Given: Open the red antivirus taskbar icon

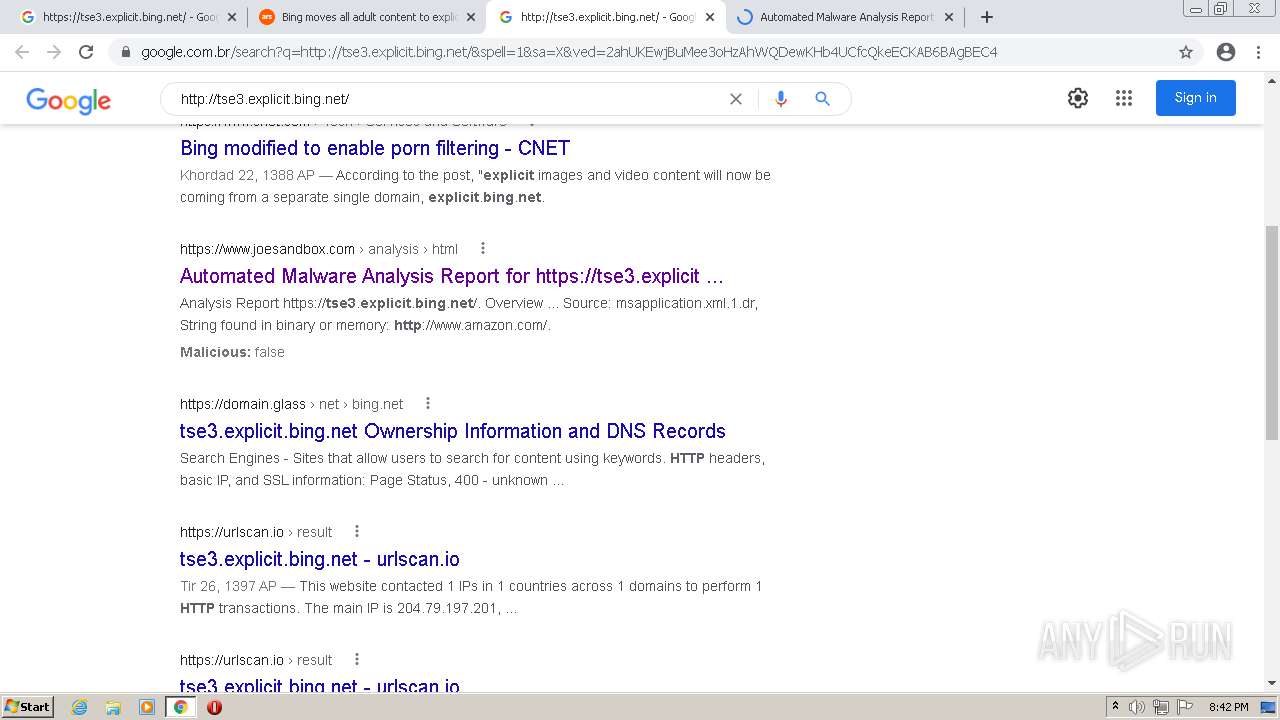Looking at the screenshot, I should click(x=214, y=707).
